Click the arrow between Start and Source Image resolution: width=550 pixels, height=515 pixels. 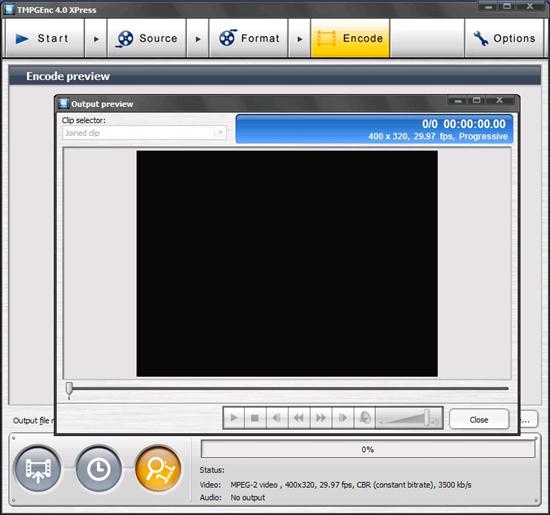click(x=96, y=39)
